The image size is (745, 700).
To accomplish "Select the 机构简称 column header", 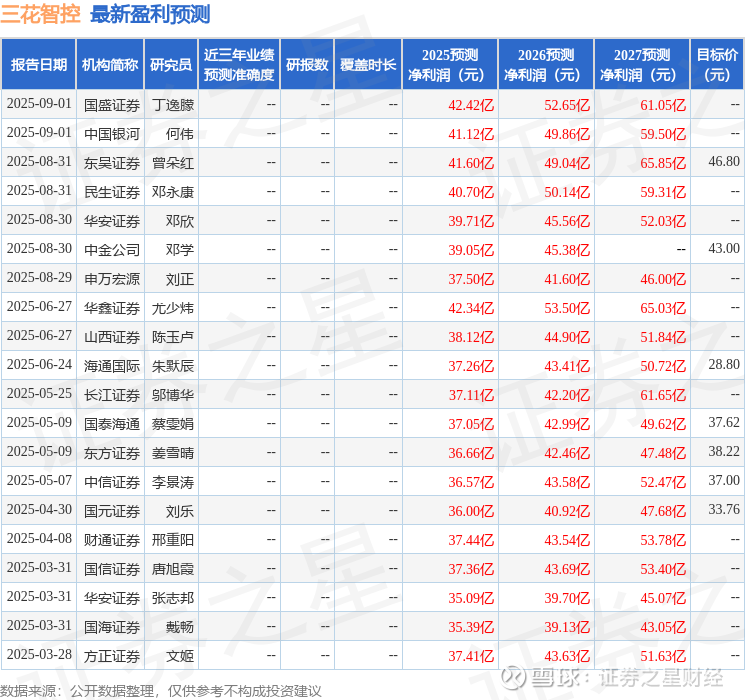I will 110,65.
